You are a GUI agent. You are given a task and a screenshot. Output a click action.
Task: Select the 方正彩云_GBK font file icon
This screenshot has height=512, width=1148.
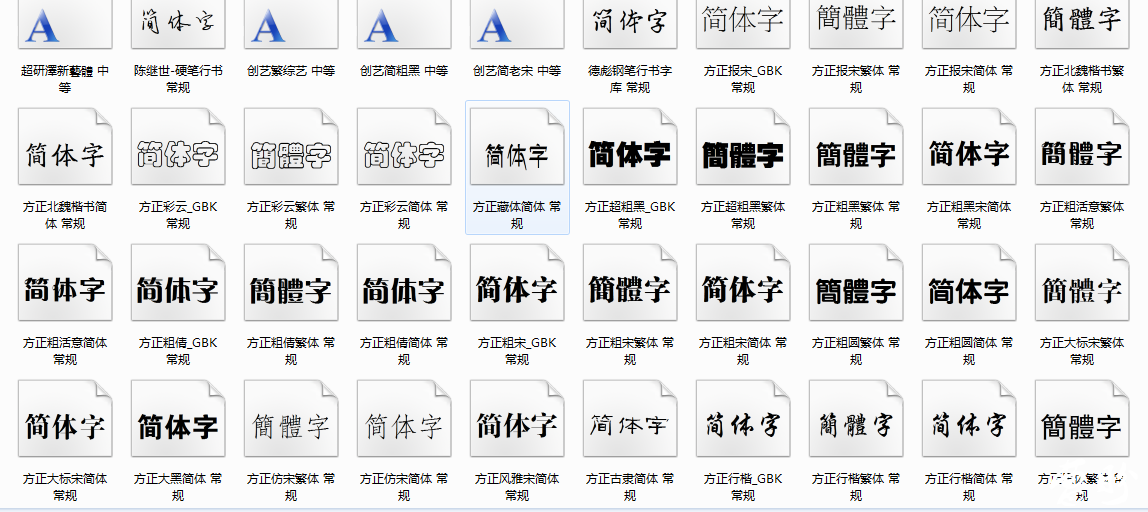[x=178, y=146]
